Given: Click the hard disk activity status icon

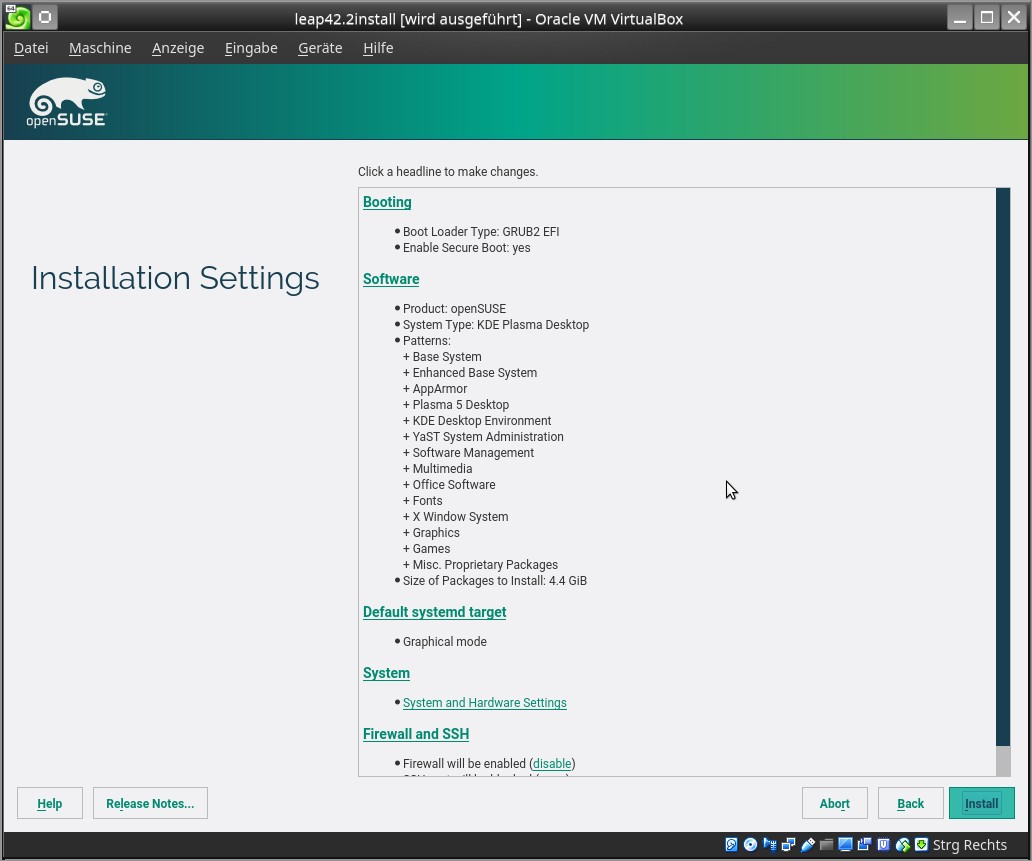Looking at the screenshot, I should (731, 845).
